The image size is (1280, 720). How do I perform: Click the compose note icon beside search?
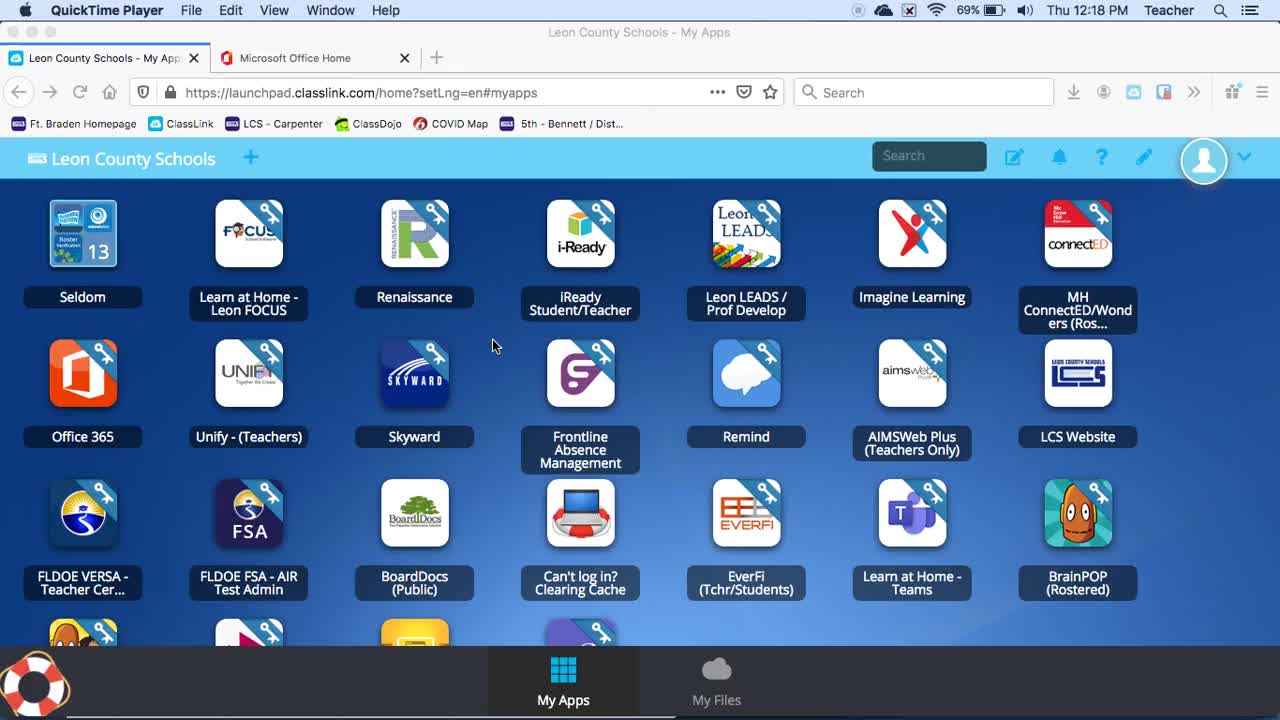pyautogui.click(x=1014, y=157)
